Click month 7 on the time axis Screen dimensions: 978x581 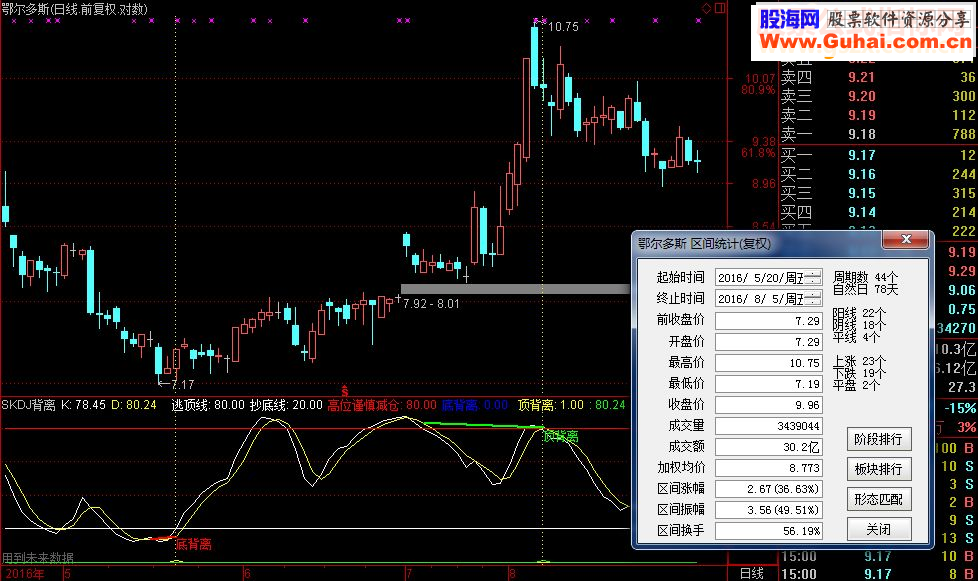[408, 574]
